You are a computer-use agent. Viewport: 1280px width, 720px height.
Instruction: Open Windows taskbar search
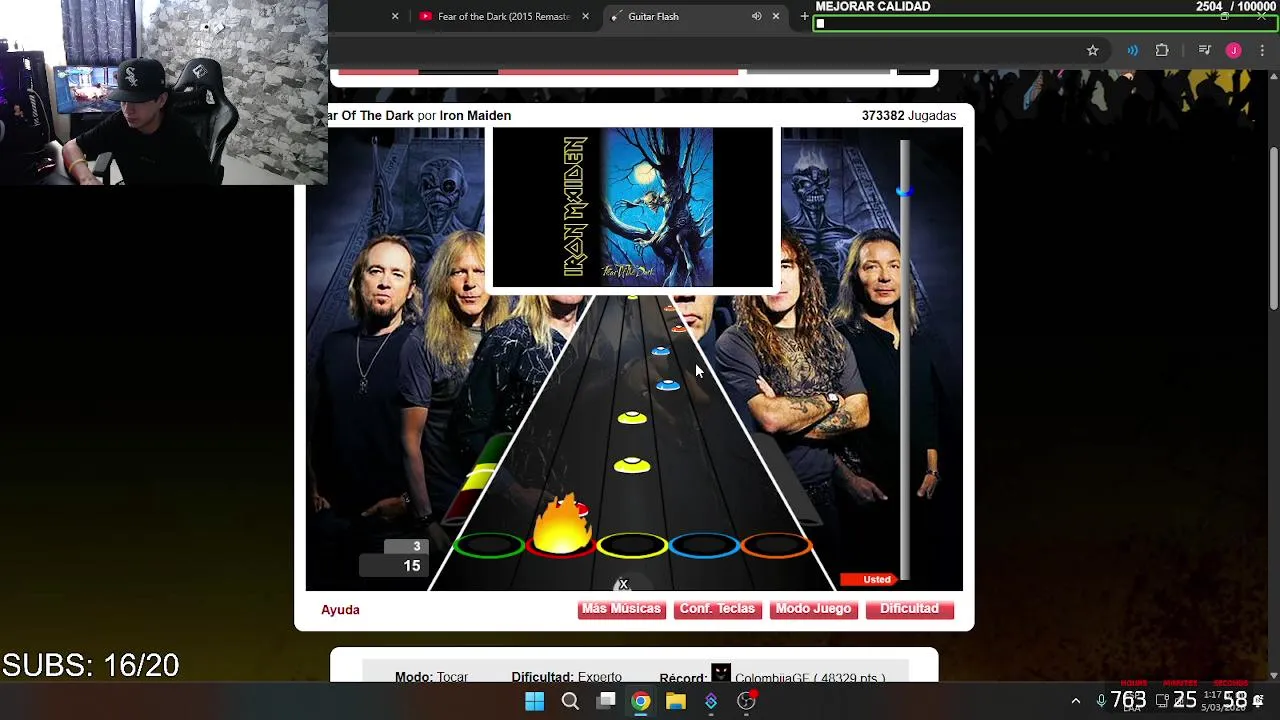(570, 701)
